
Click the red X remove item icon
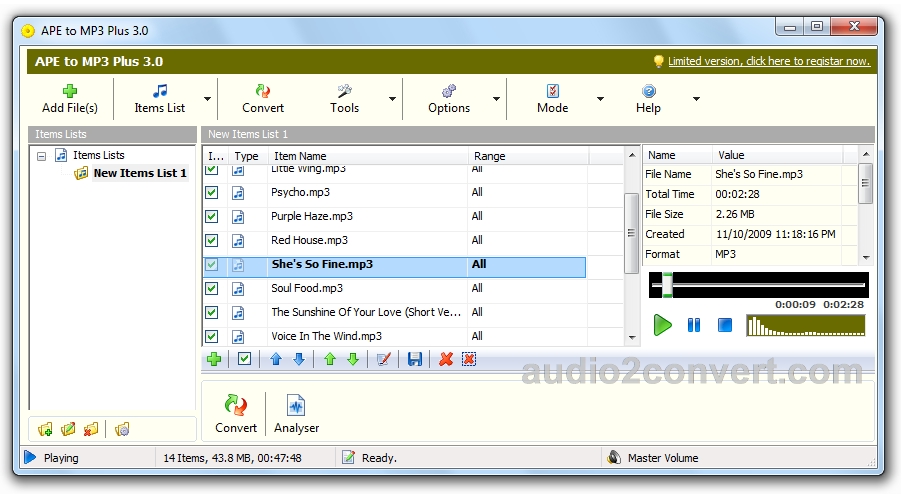(x=446, y=359)
